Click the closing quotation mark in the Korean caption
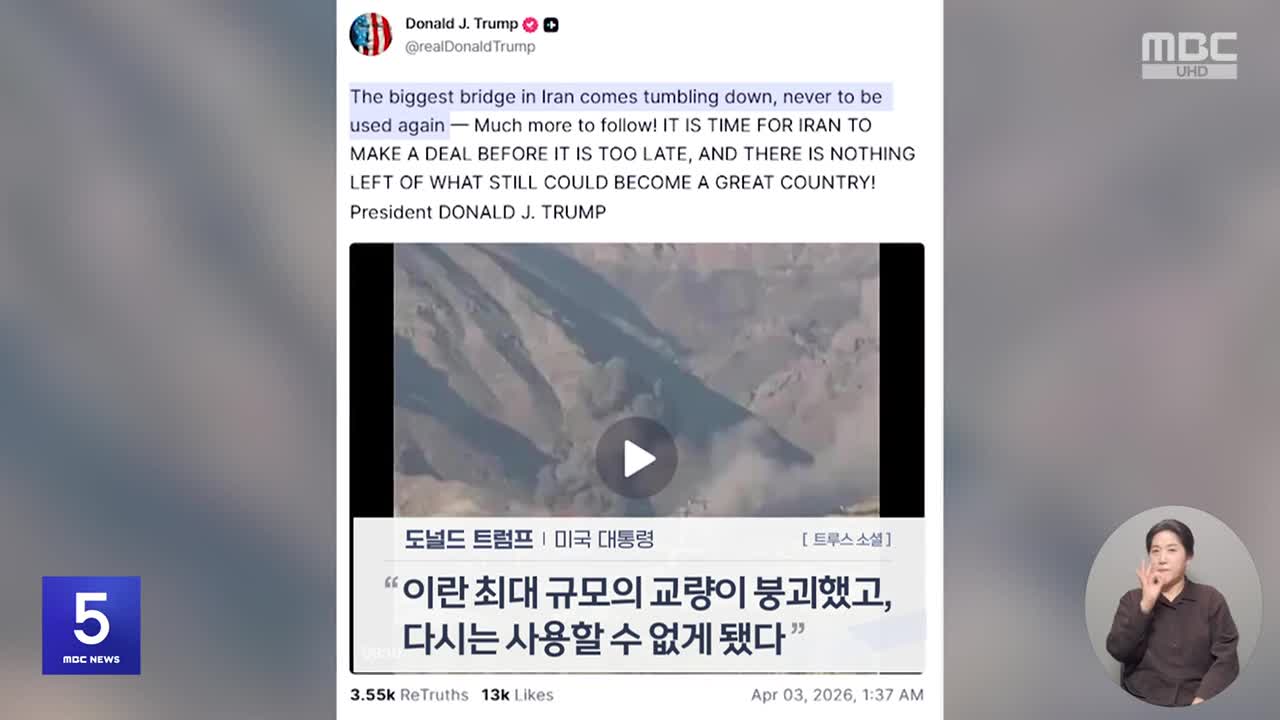The width and height of the screenshot is (1280, 720). (x=797, y=630)
